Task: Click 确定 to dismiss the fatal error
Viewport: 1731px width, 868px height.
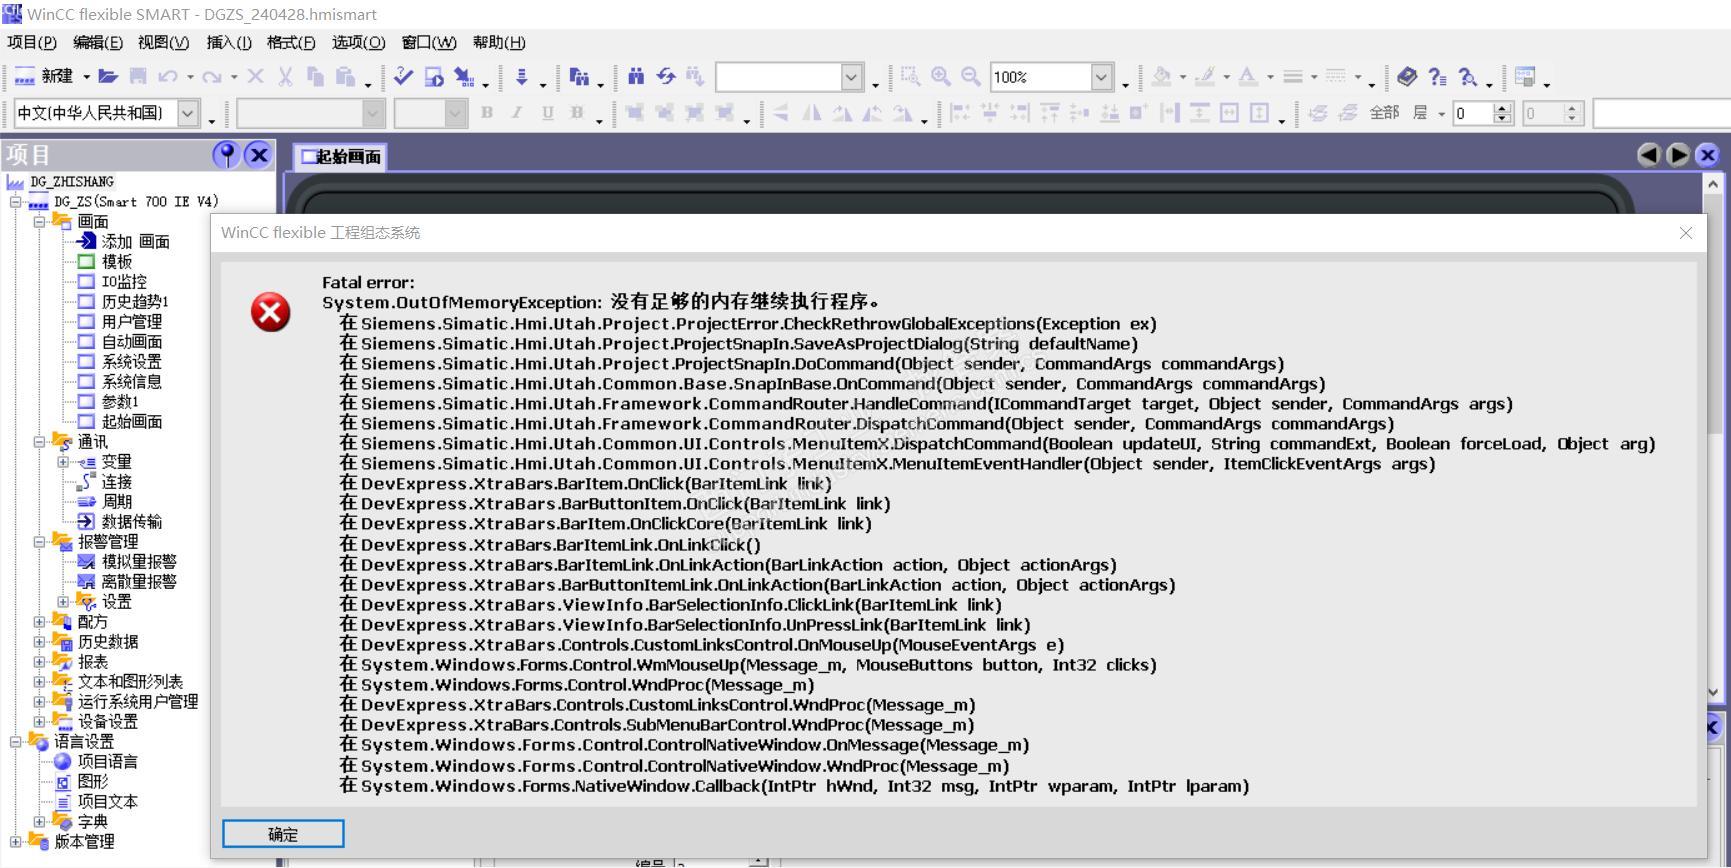Action: [283, 834]
